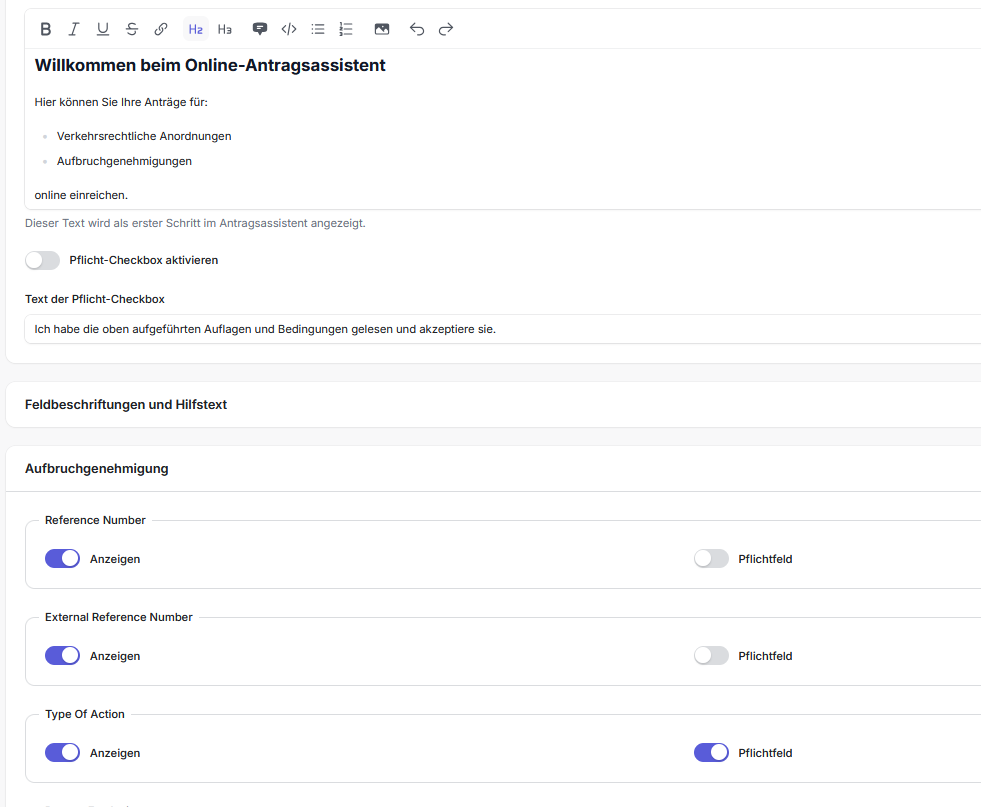Insert an image via the toolbar
981x807 pixels.
click(x=382, y=29)
